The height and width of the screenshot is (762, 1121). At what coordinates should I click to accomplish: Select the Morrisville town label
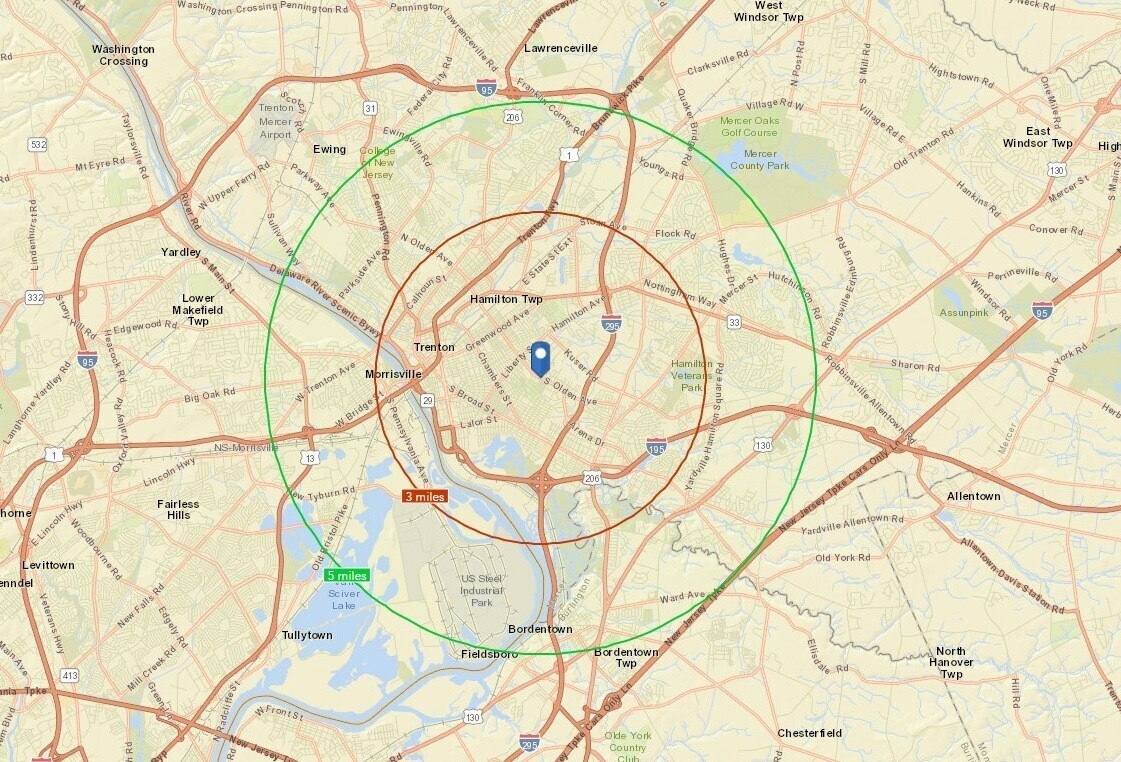393,374
